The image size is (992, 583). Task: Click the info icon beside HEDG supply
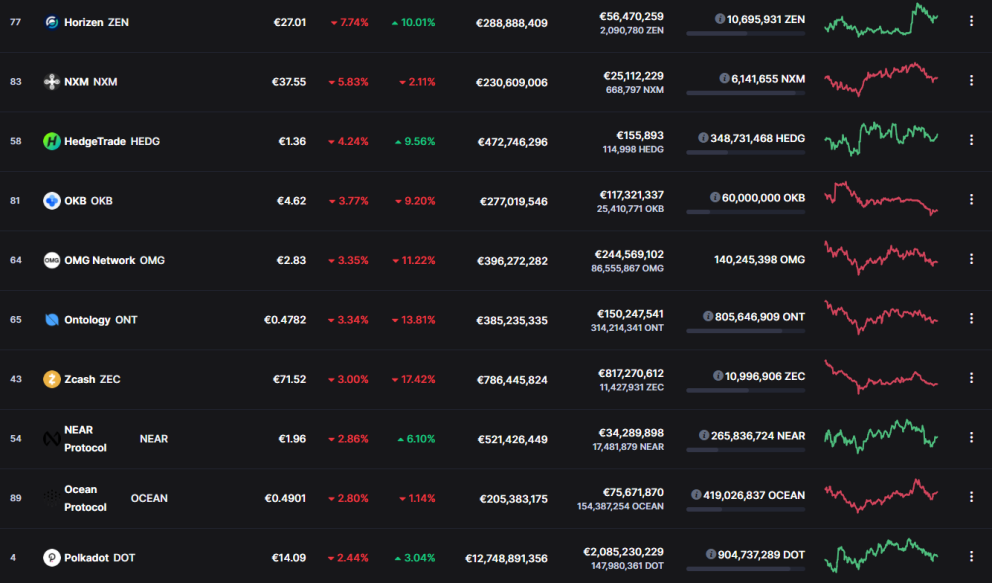(703, 138)
